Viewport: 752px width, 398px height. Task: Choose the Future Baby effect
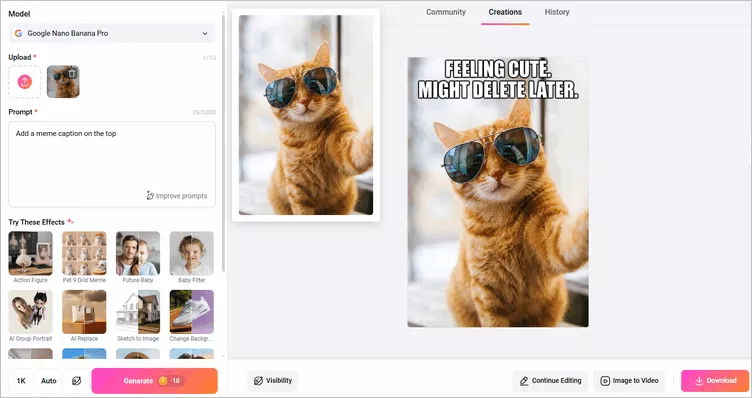[138, 254]
